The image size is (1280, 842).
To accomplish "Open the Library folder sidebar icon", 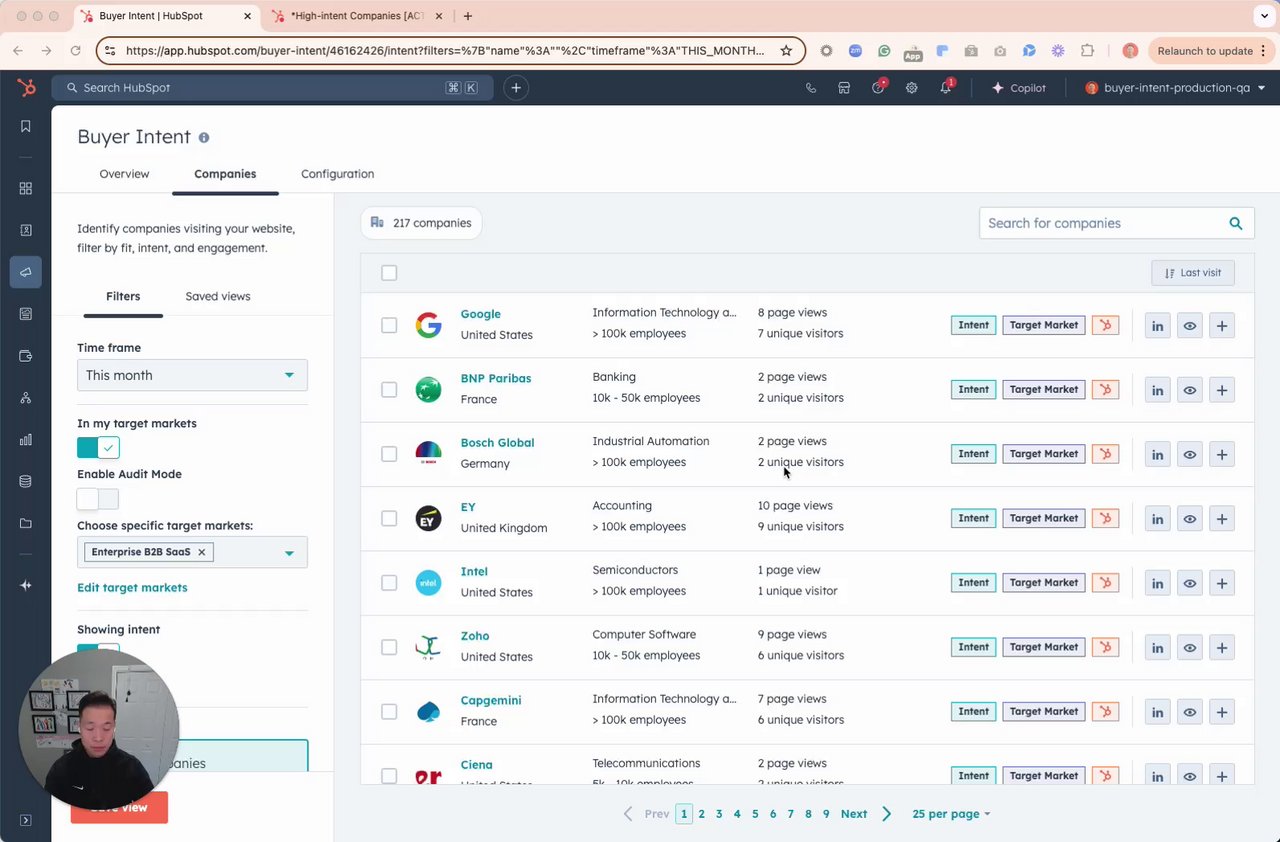I will coord(26,524).
